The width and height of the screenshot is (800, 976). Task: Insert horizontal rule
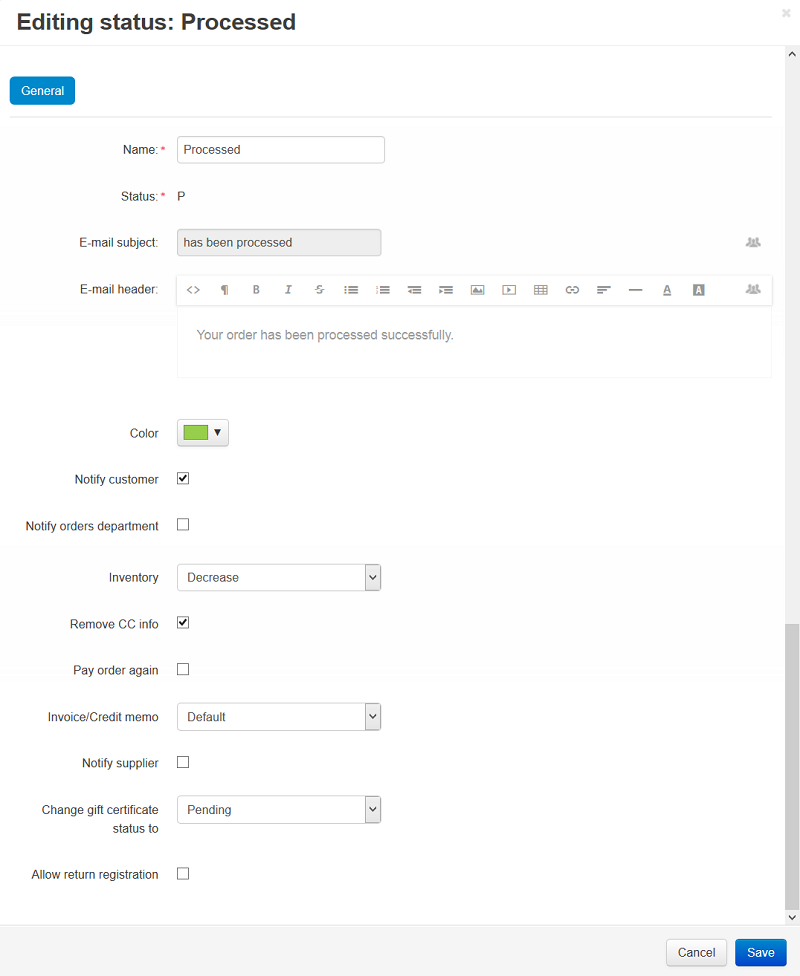pos(636,290)
